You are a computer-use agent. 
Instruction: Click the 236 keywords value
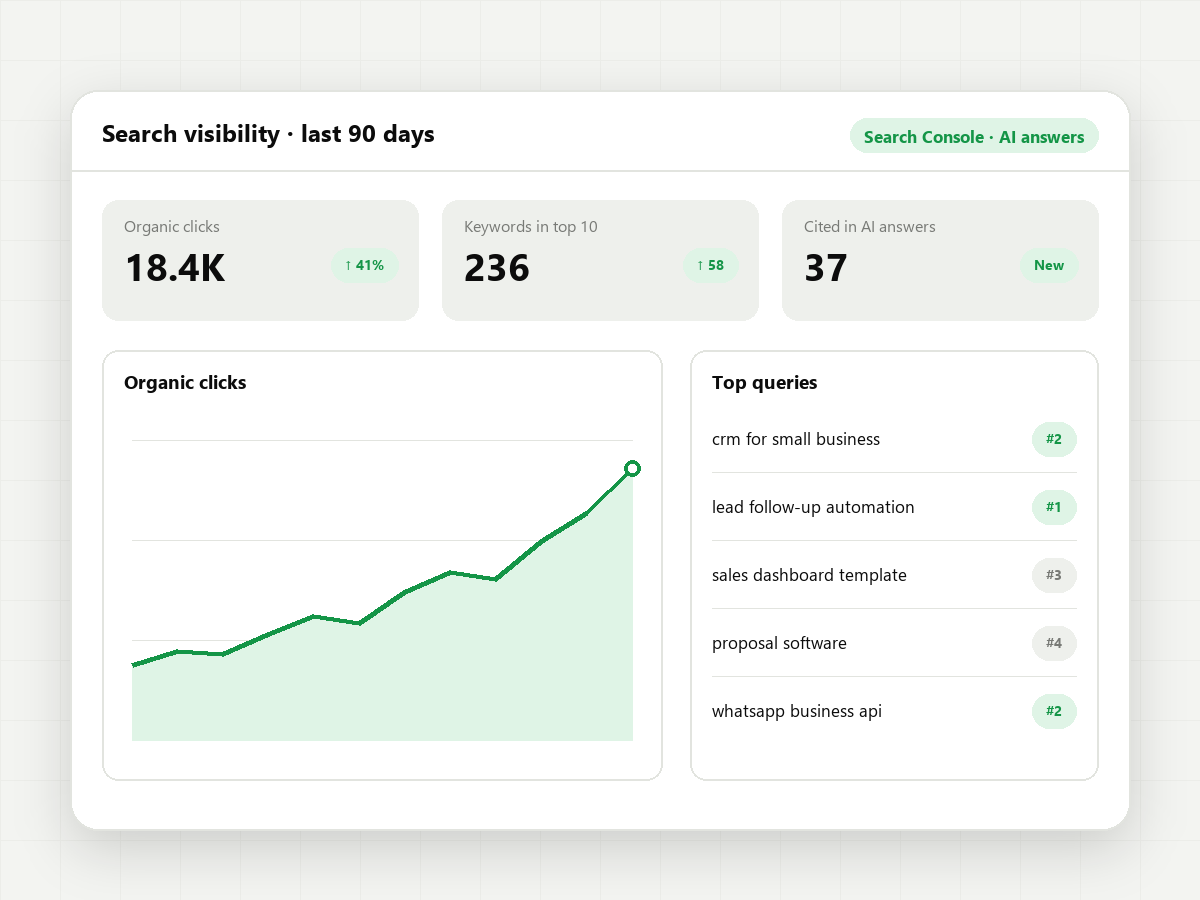click(497, 268)
